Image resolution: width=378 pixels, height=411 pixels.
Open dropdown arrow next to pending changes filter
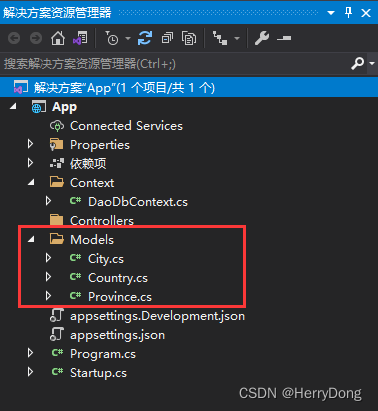[128, 39]
